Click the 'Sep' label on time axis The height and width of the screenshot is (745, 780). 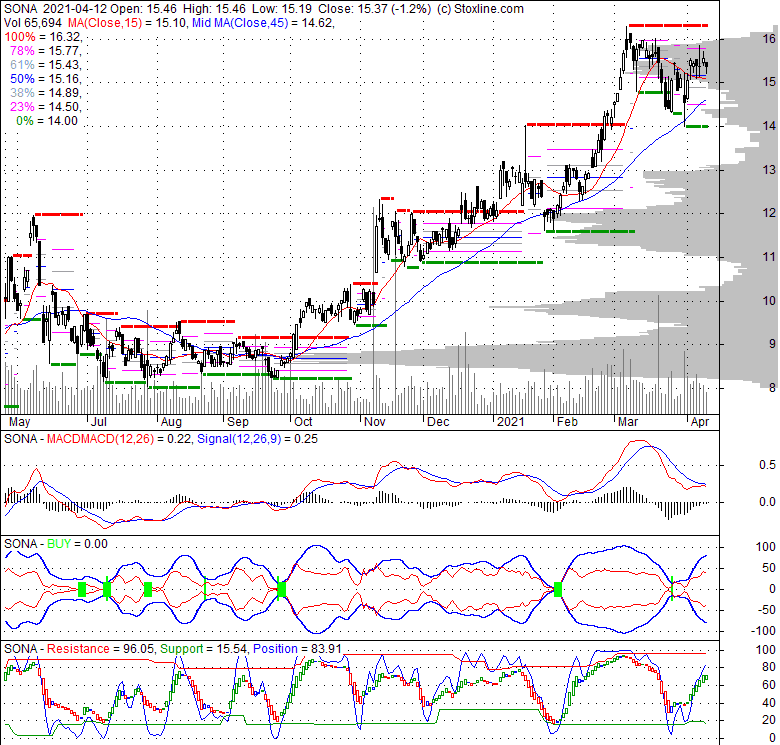pos(238,422)
